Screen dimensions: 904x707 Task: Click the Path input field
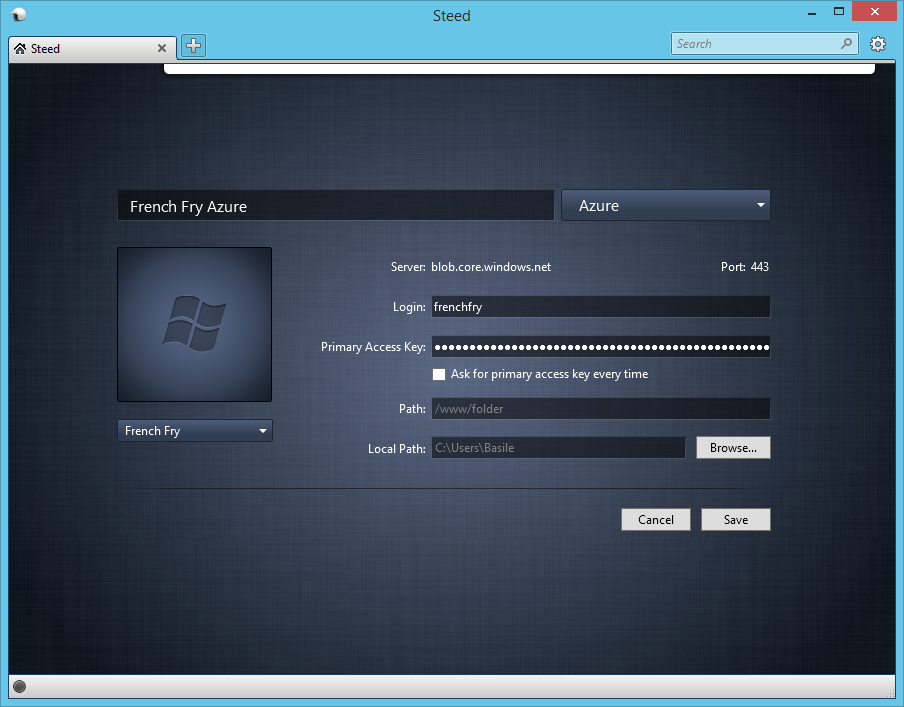(x=600, y=408)
